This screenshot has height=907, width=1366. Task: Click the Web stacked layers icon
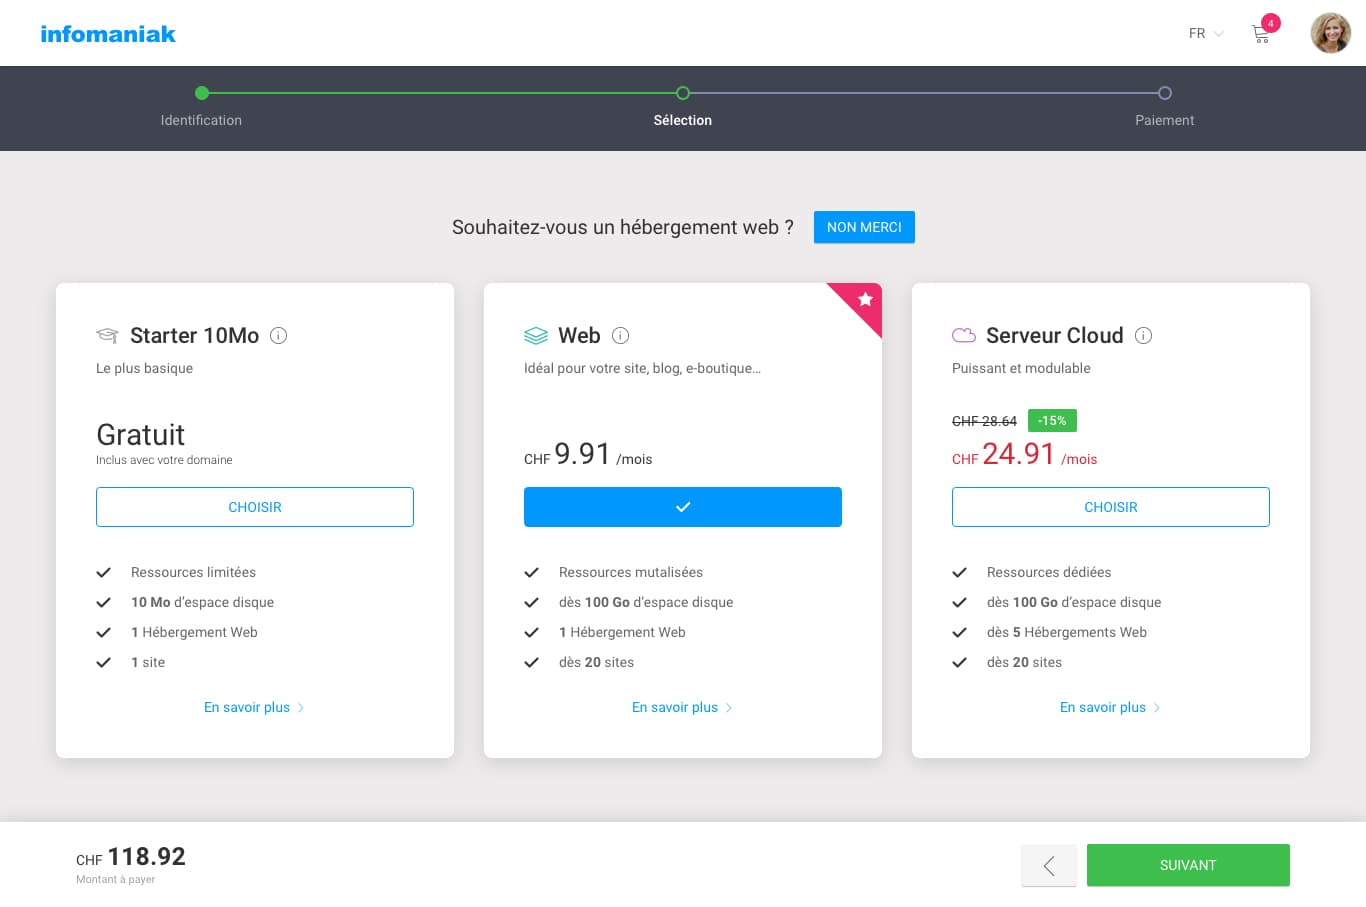coord(536,336)
